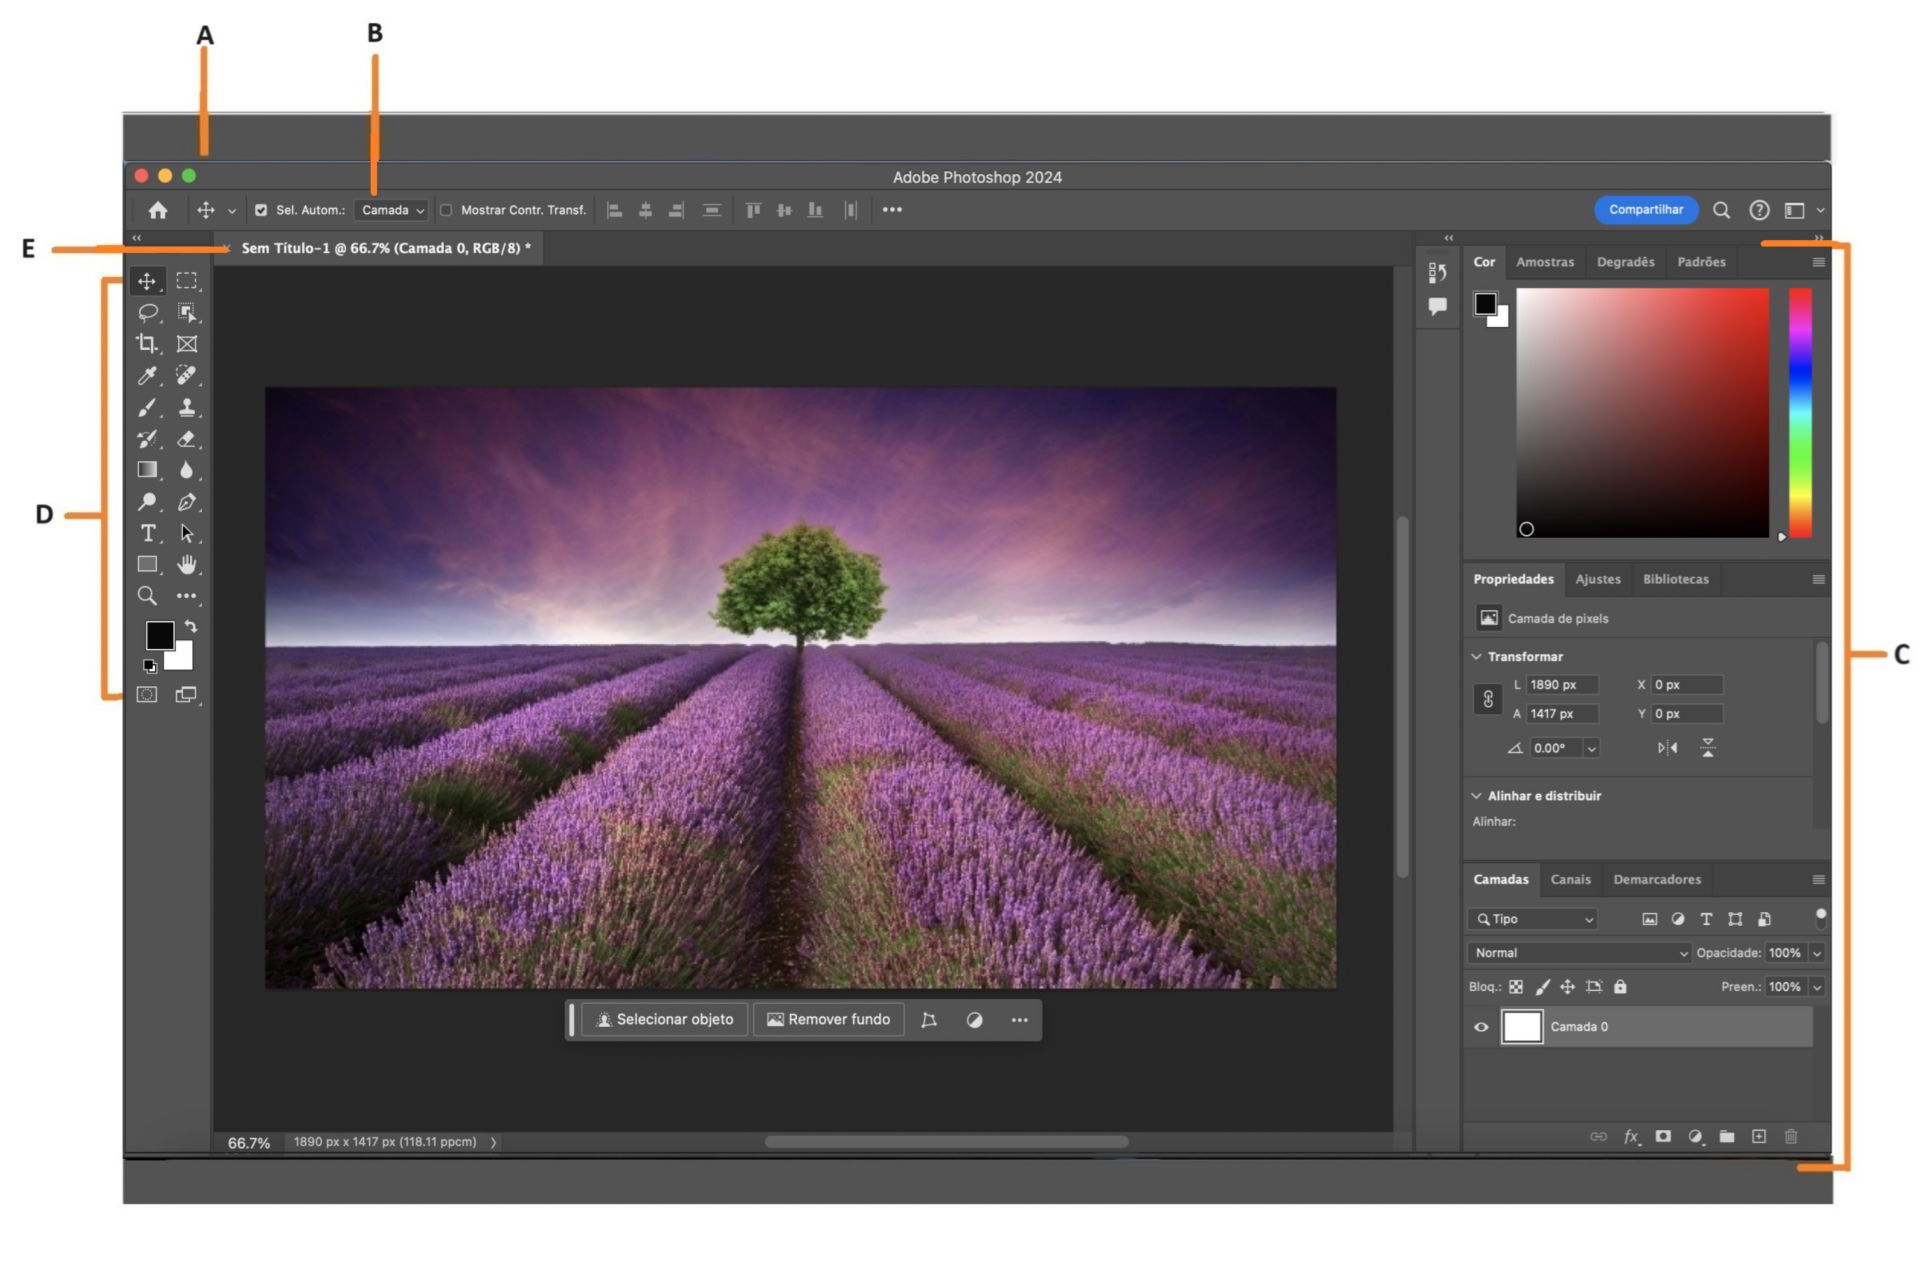Select the Zoom tool
The height and width of the screenshot is (1284, 1920).
[x=148, y=595]
